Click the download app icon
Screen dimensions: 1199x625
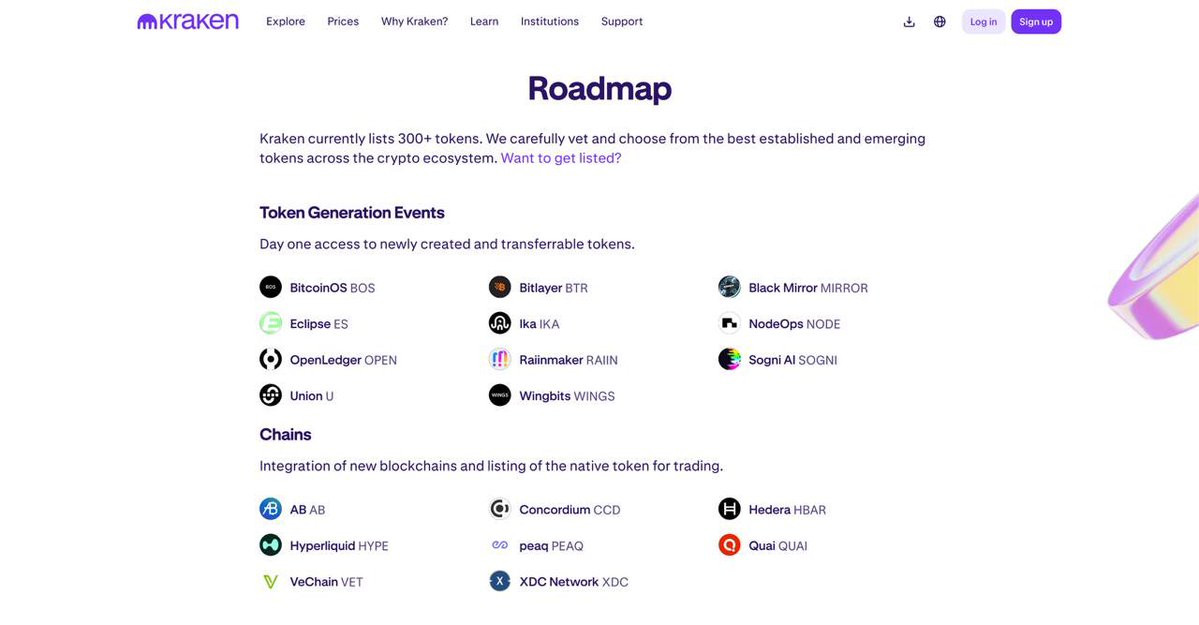pyautogui.click(x=909, y=21)
